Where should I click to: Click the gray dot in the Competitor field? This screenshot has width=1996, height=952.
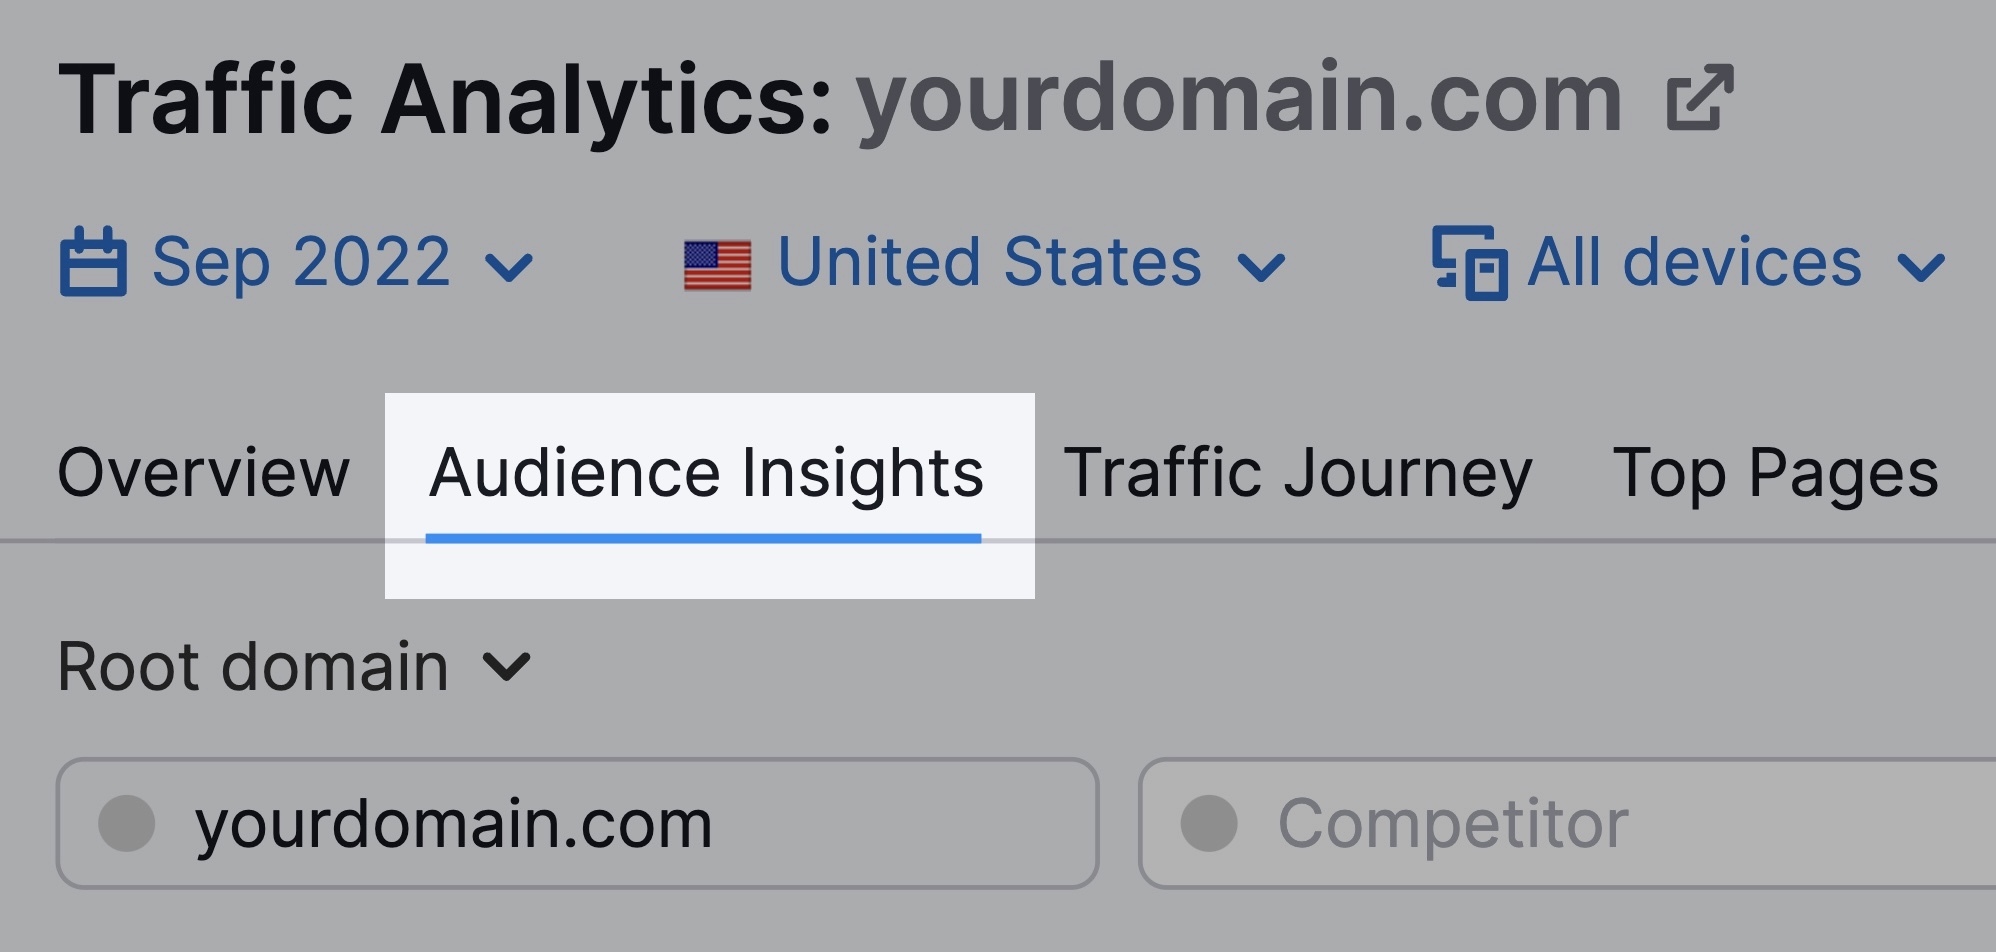(x=1207, y=822)
